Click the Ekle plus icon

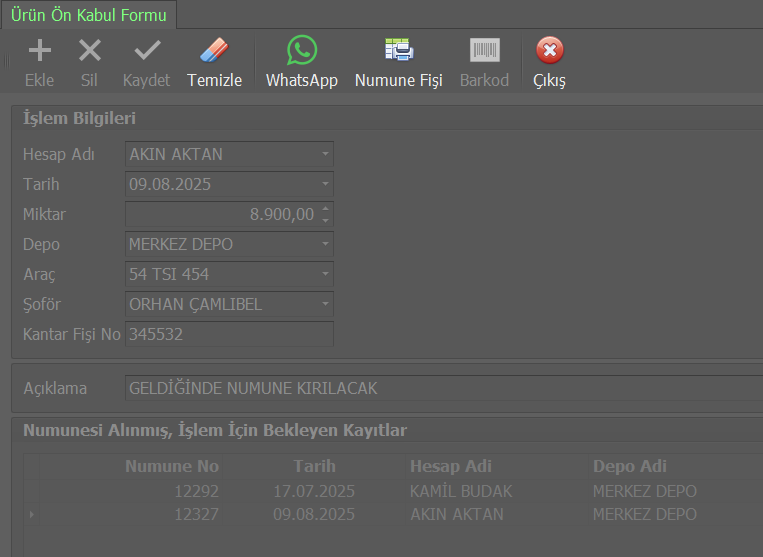click(39, 51)
